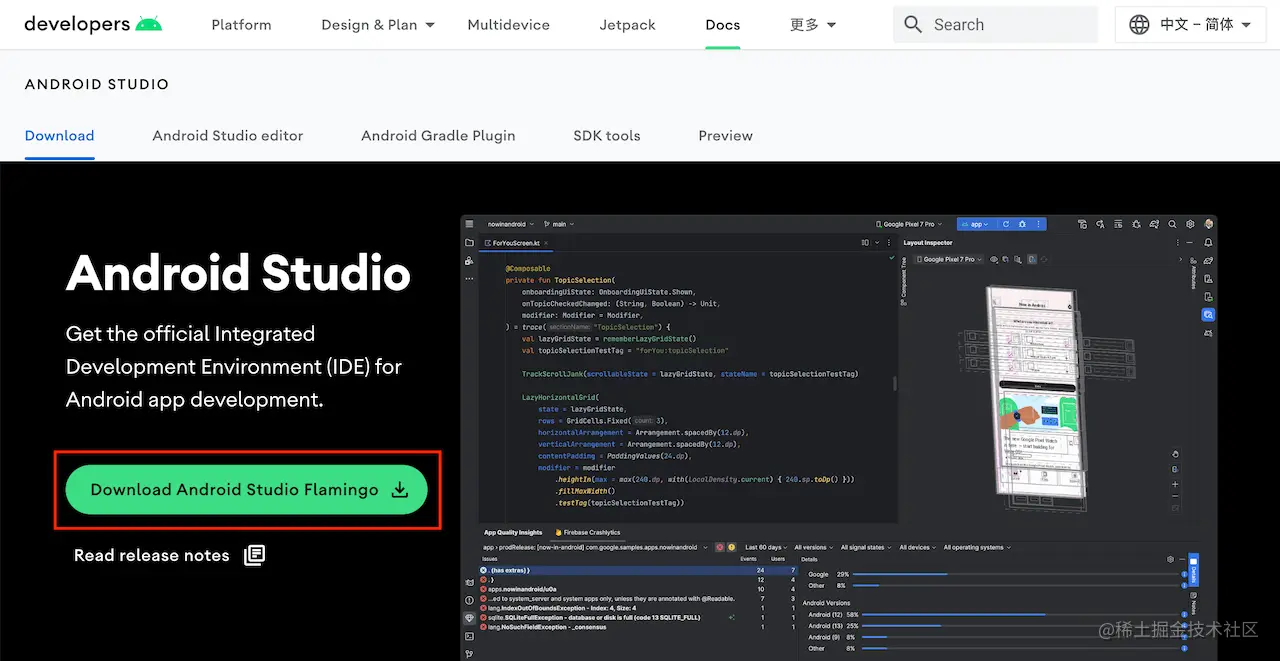Select the Download tab

coord(59,136)
